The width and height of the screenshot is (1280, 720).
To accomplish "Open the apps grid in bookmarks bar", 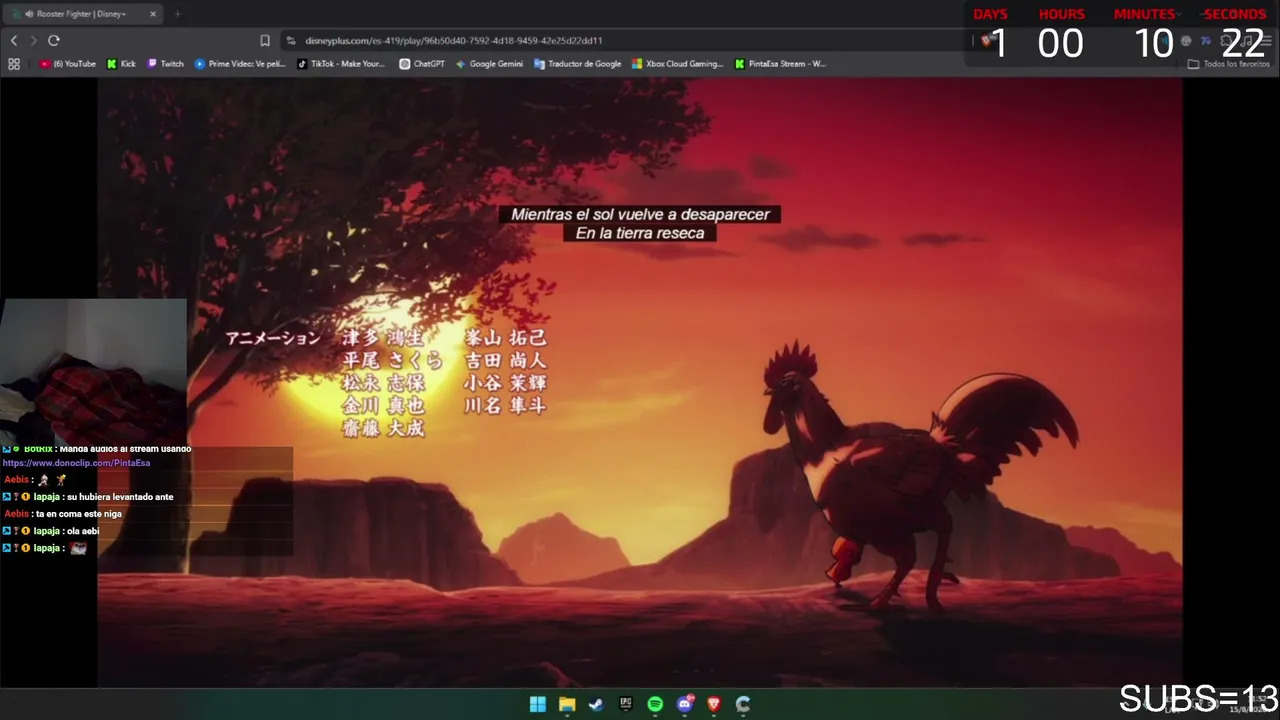I will [14, 64].
